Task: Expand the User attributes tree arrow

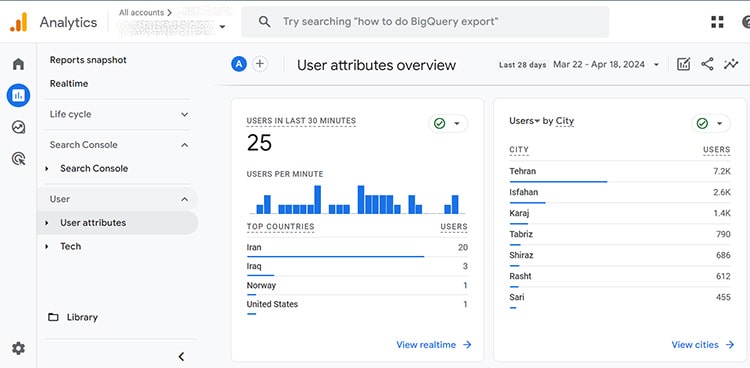Action: (47, 223)
